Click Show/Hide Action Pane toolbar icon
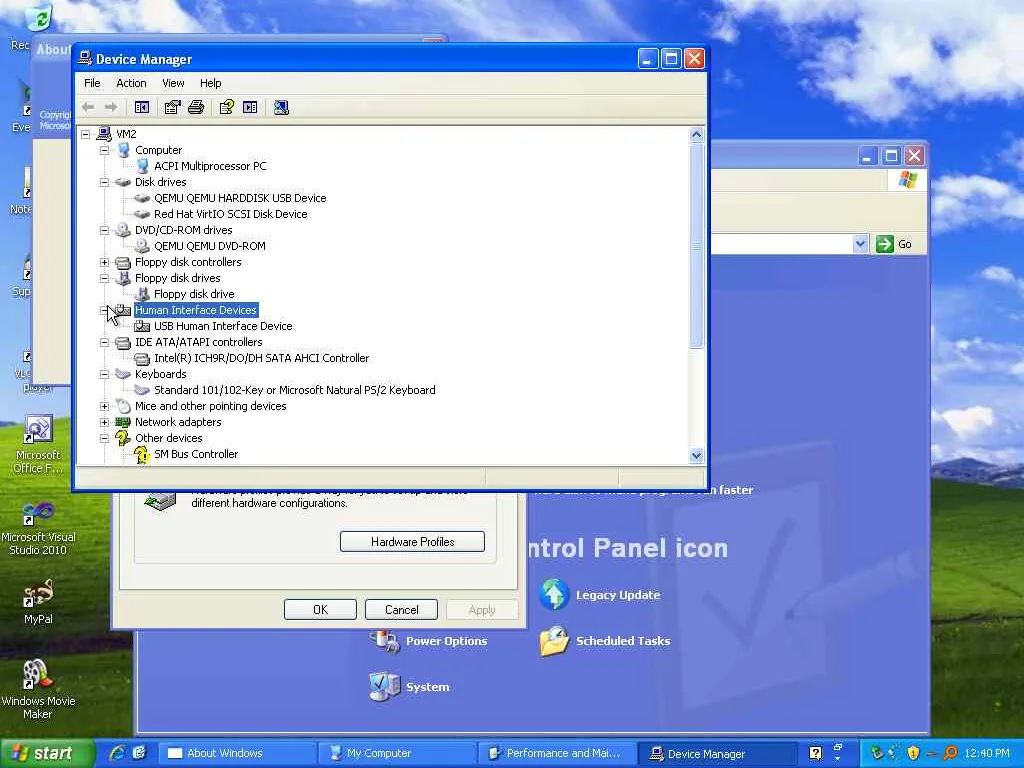The width and height of the screenshot is (1024, 768). click(x=250, y=107)
